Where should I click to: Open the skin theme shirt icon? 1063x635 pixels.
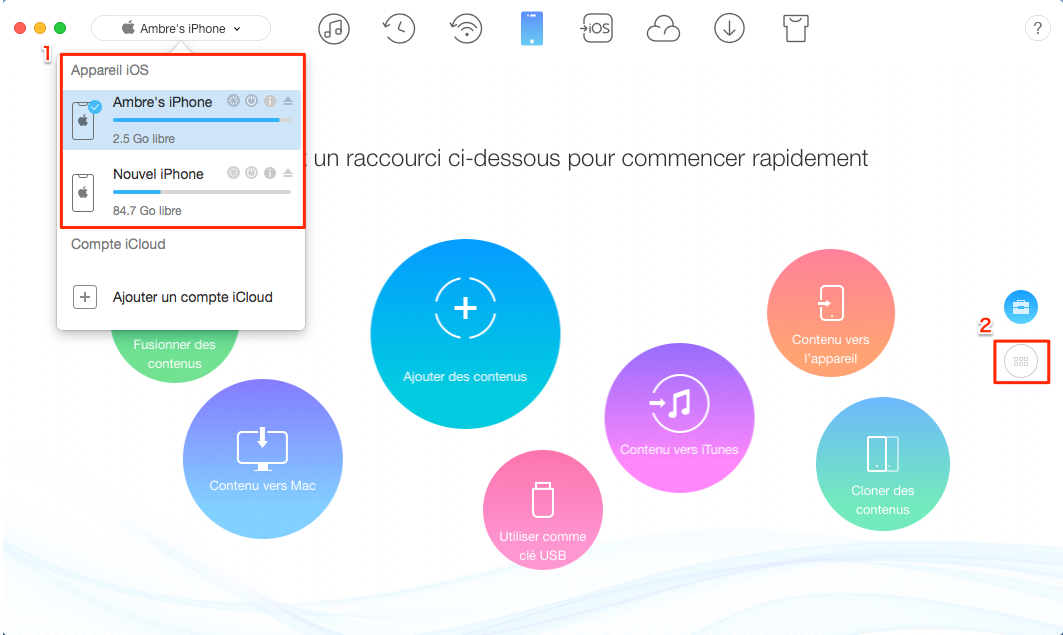pyautogui.click(x=795, y=28)
